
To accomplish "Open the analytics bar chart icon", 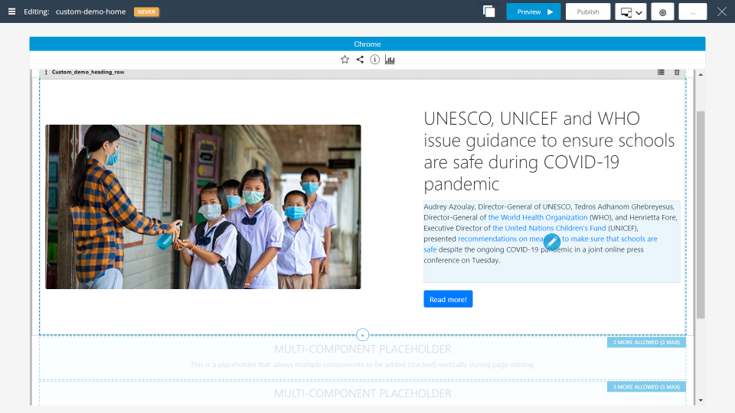I will tap(390, 60).
